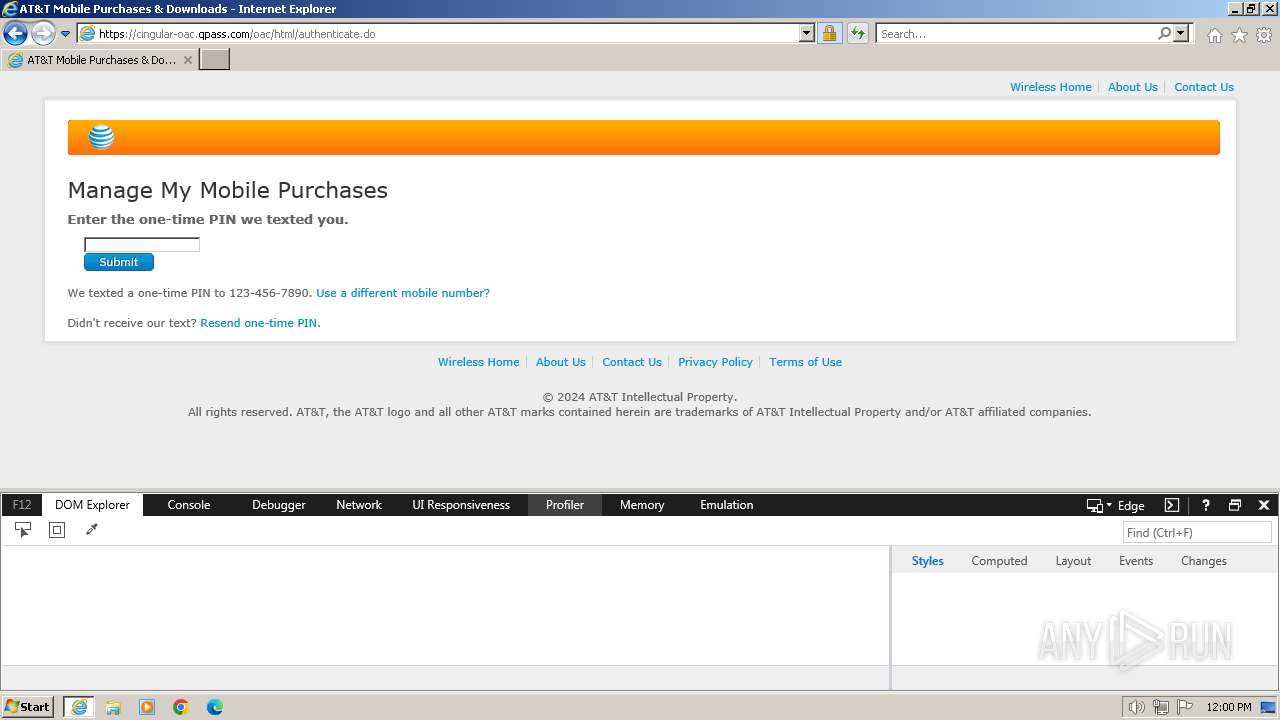Select the AT&T Mobile Purchases browser tab

click(100, 60)
